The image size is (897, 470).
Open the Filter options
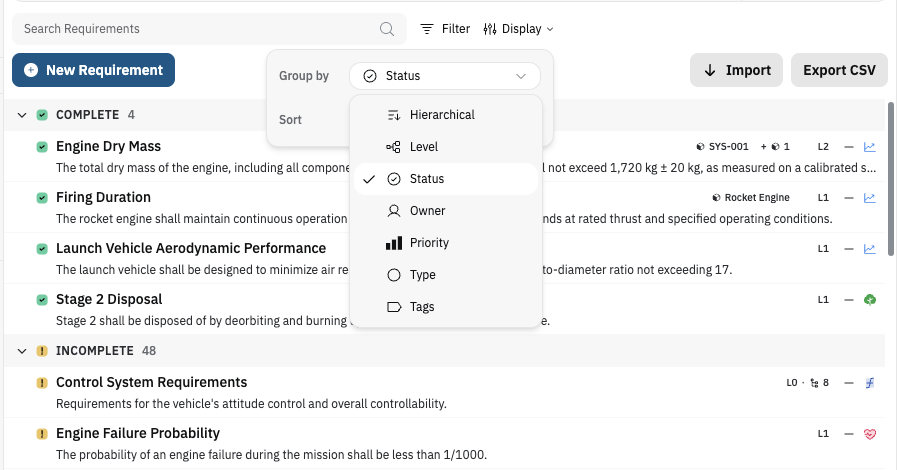click(445, 29)
